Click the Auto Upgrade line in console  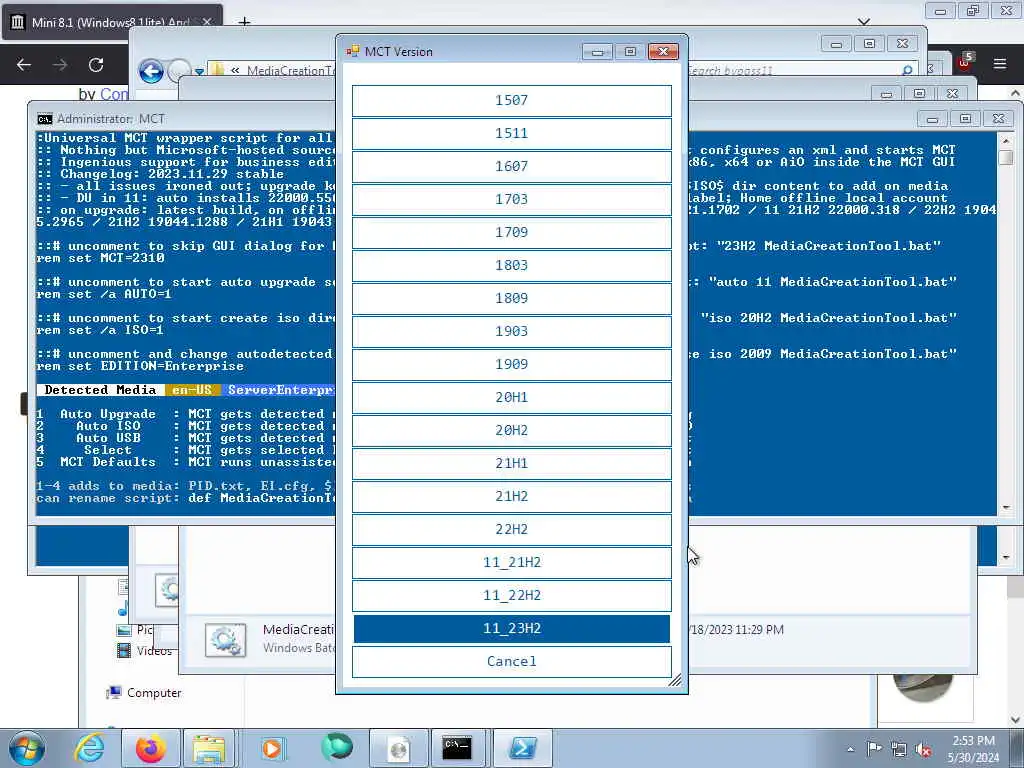(x=185, y=414)
